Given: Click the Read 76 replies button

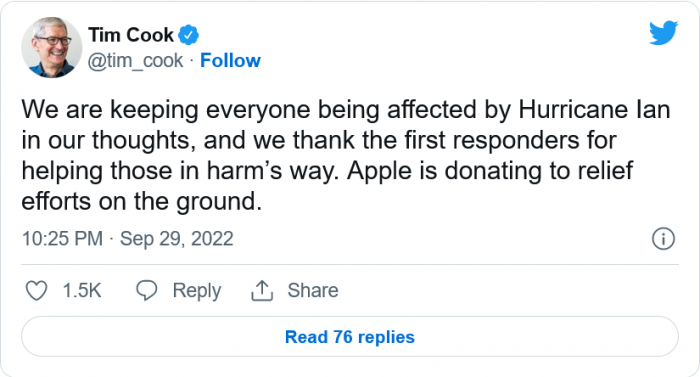Looking at the screenshot, I should tap(350, 337).
